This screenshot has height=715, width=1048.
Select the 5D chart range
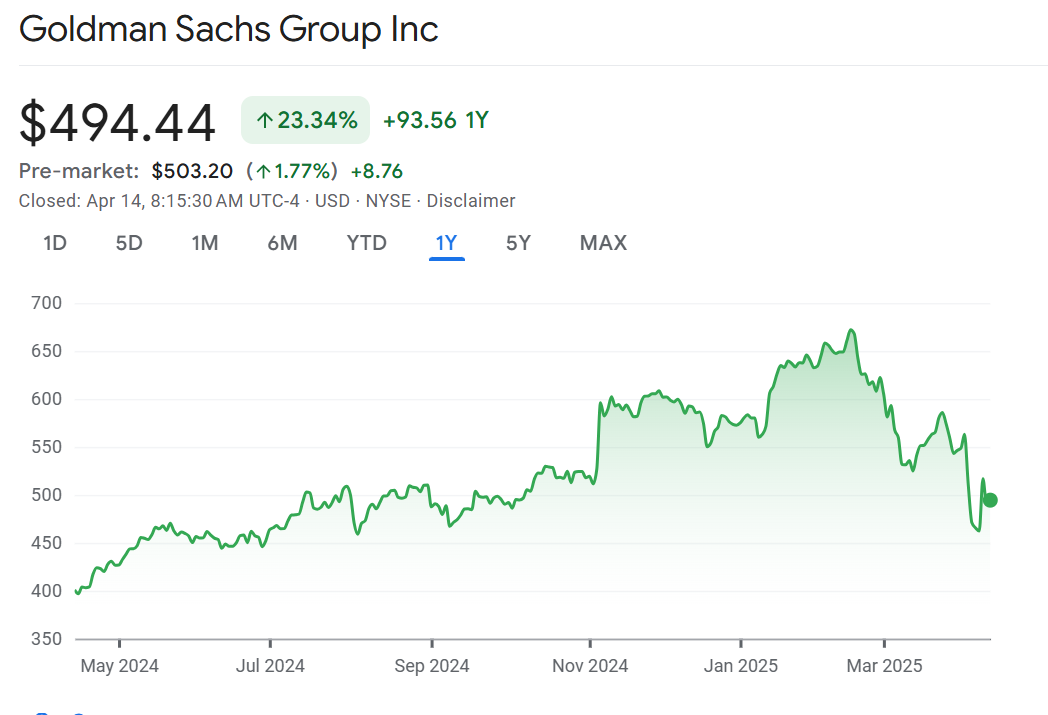(x=129, y=243)
